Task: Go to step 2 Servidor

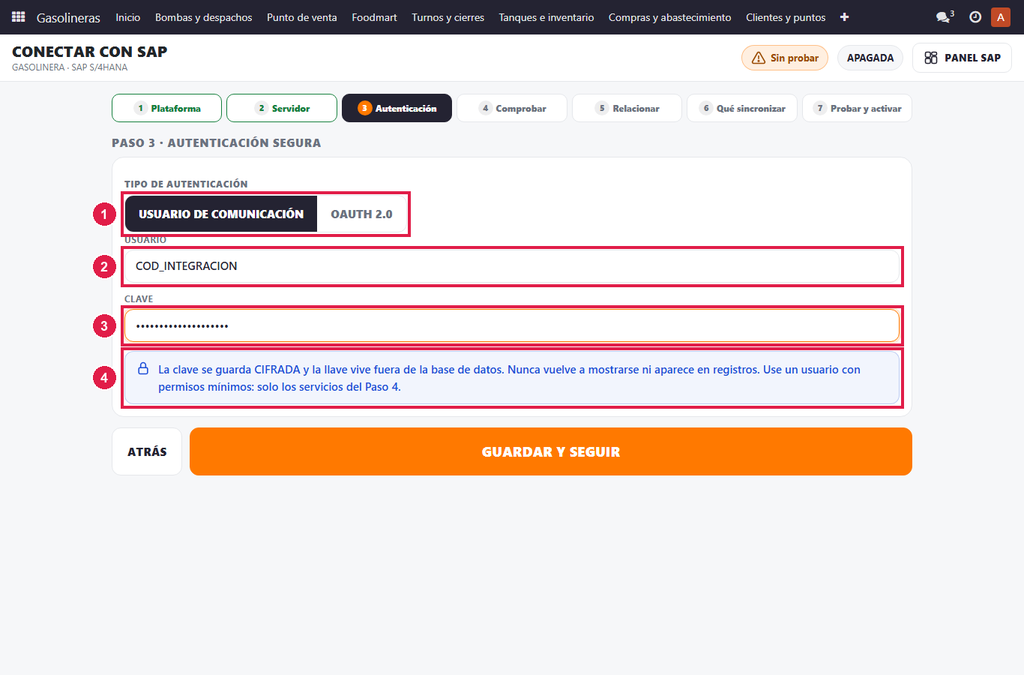Action: coord(281,108)
